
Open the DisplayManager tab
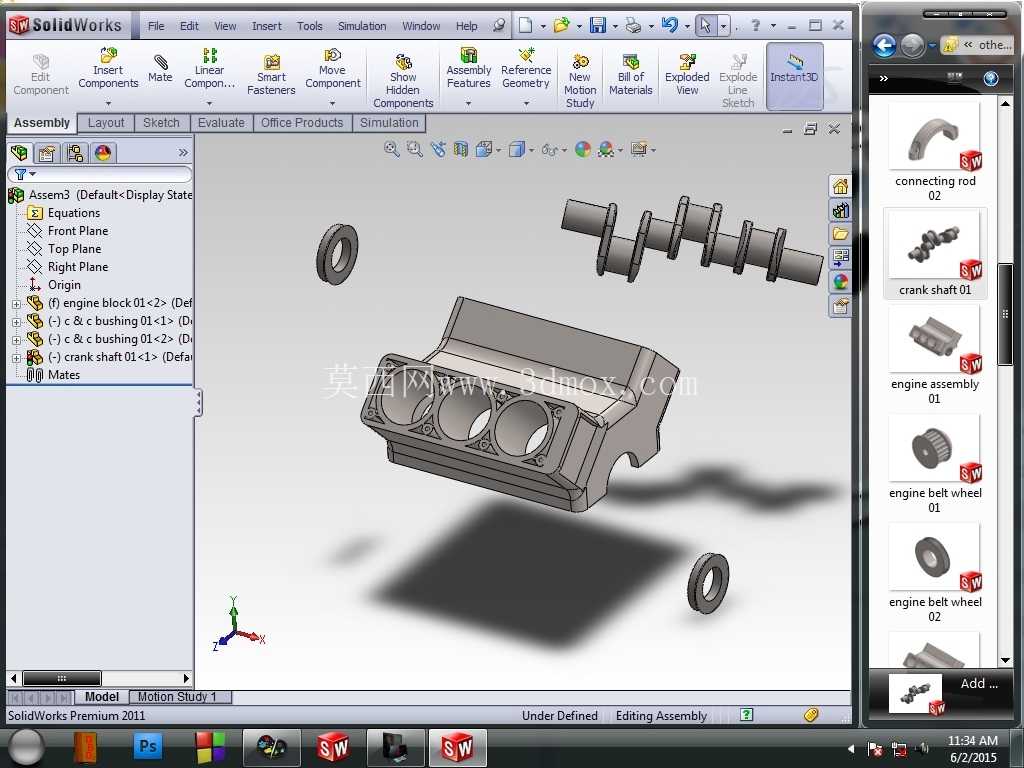pyautogui.click(x=103, y=153)
